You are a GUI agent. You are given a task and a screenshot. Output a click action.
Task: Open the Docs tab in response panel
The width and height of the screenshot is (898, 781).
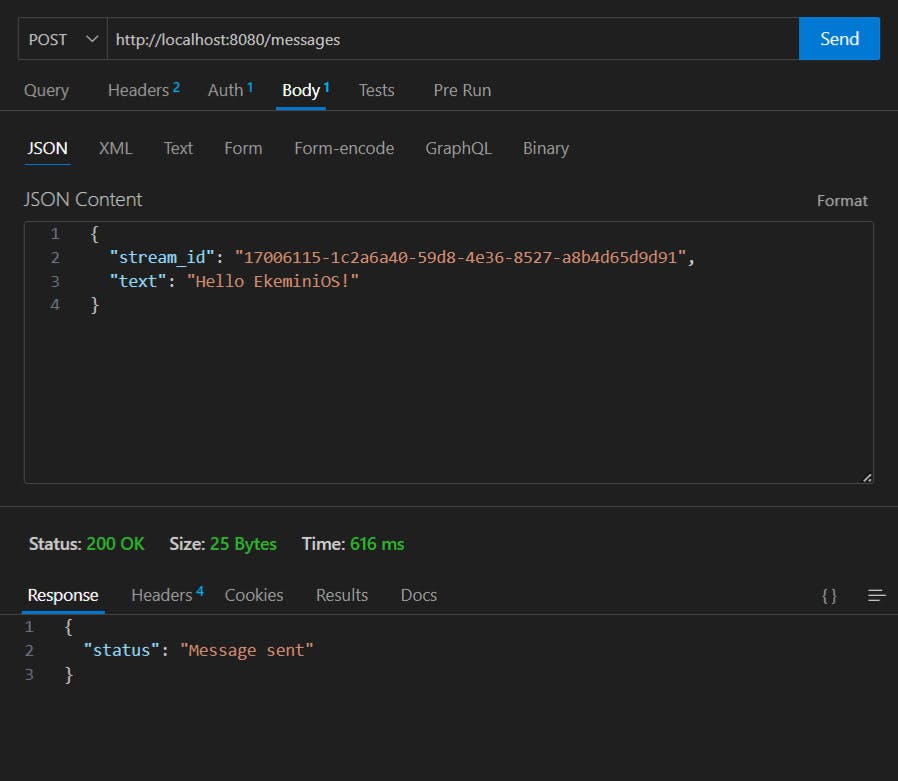click(x=419, y=595)
